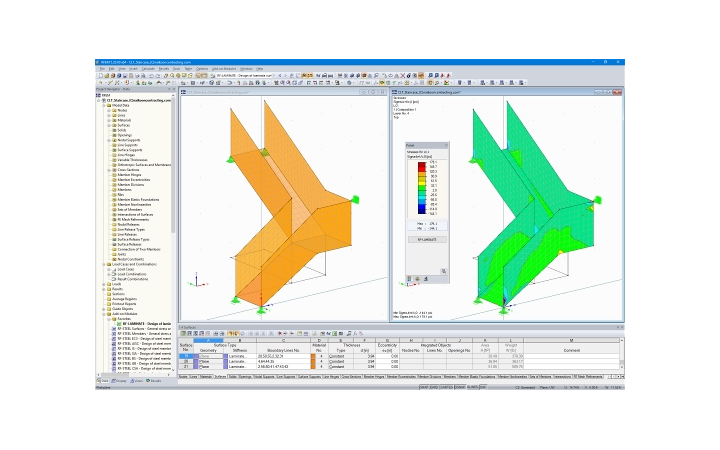Collapse the Favorites folder

(109, 319)
